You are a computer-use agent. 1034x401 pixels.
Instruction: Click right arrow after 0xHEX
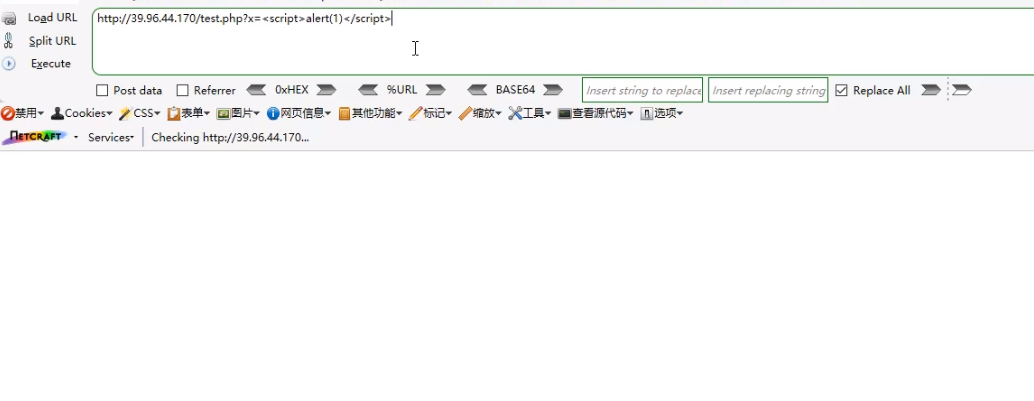coord(326,90)
